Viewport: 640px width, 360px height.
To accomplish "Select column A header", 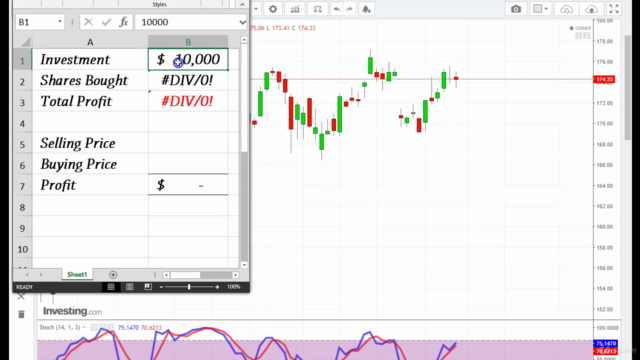I will tap(90, 42).
